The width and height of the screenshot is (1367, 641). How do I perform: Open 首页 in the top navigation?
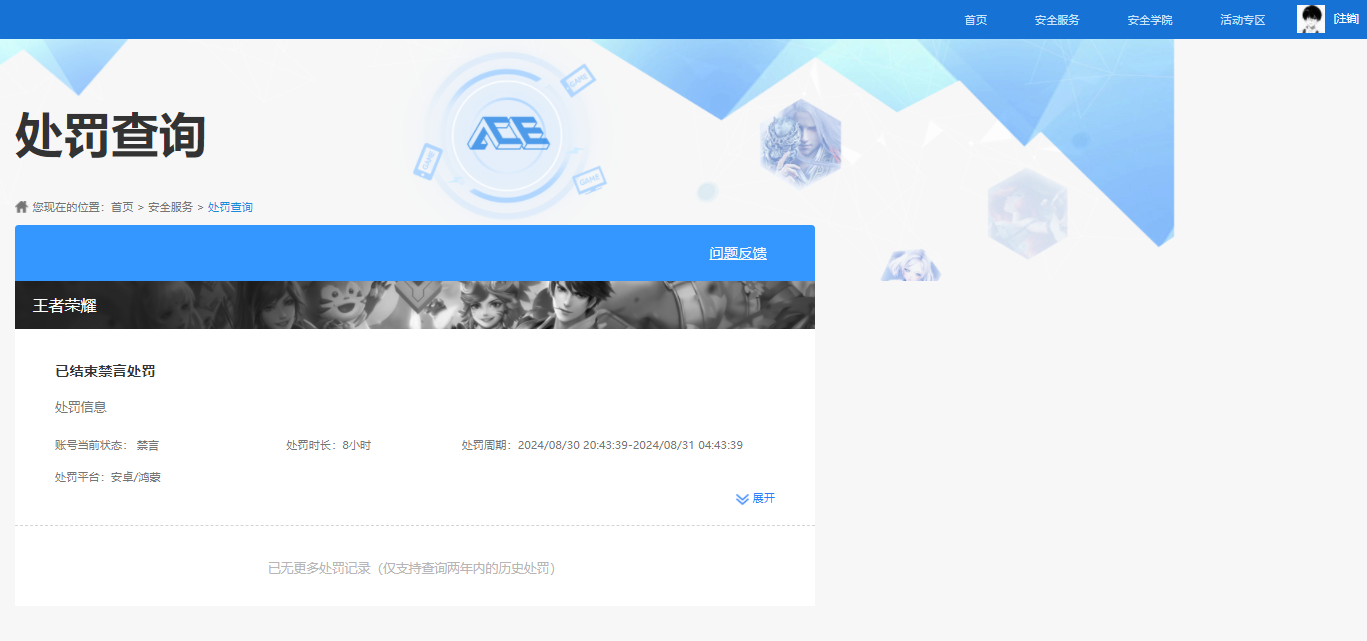pyautogui.click(x=975, y=20)
